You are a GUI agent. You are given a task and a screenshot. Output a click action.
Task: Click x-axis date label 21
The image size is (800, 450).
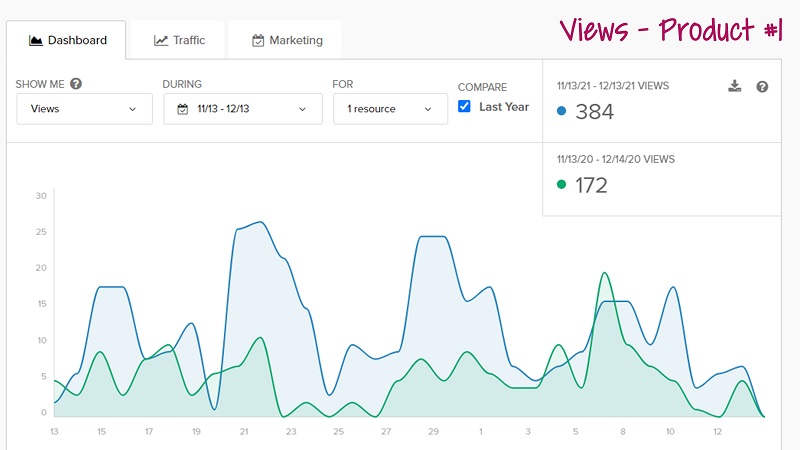(244, 432)
